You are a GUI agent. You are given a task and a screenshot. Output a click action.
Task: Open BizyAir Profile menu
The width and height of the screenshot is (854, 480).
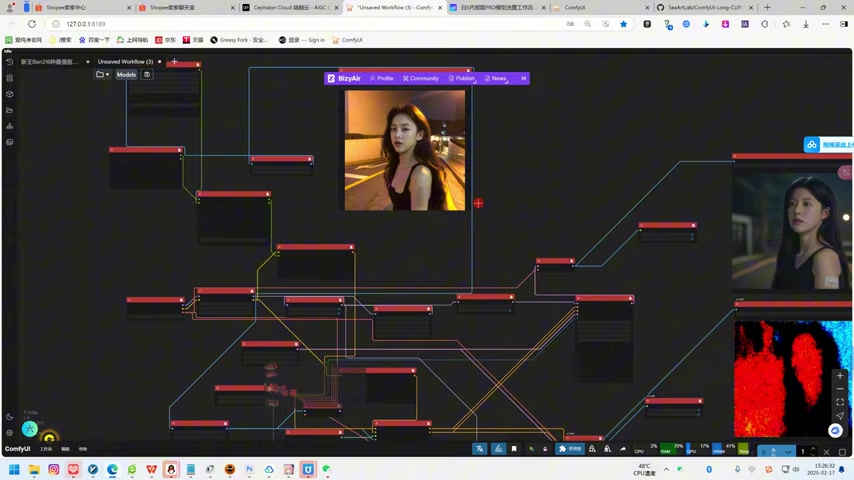coord(381,78)
